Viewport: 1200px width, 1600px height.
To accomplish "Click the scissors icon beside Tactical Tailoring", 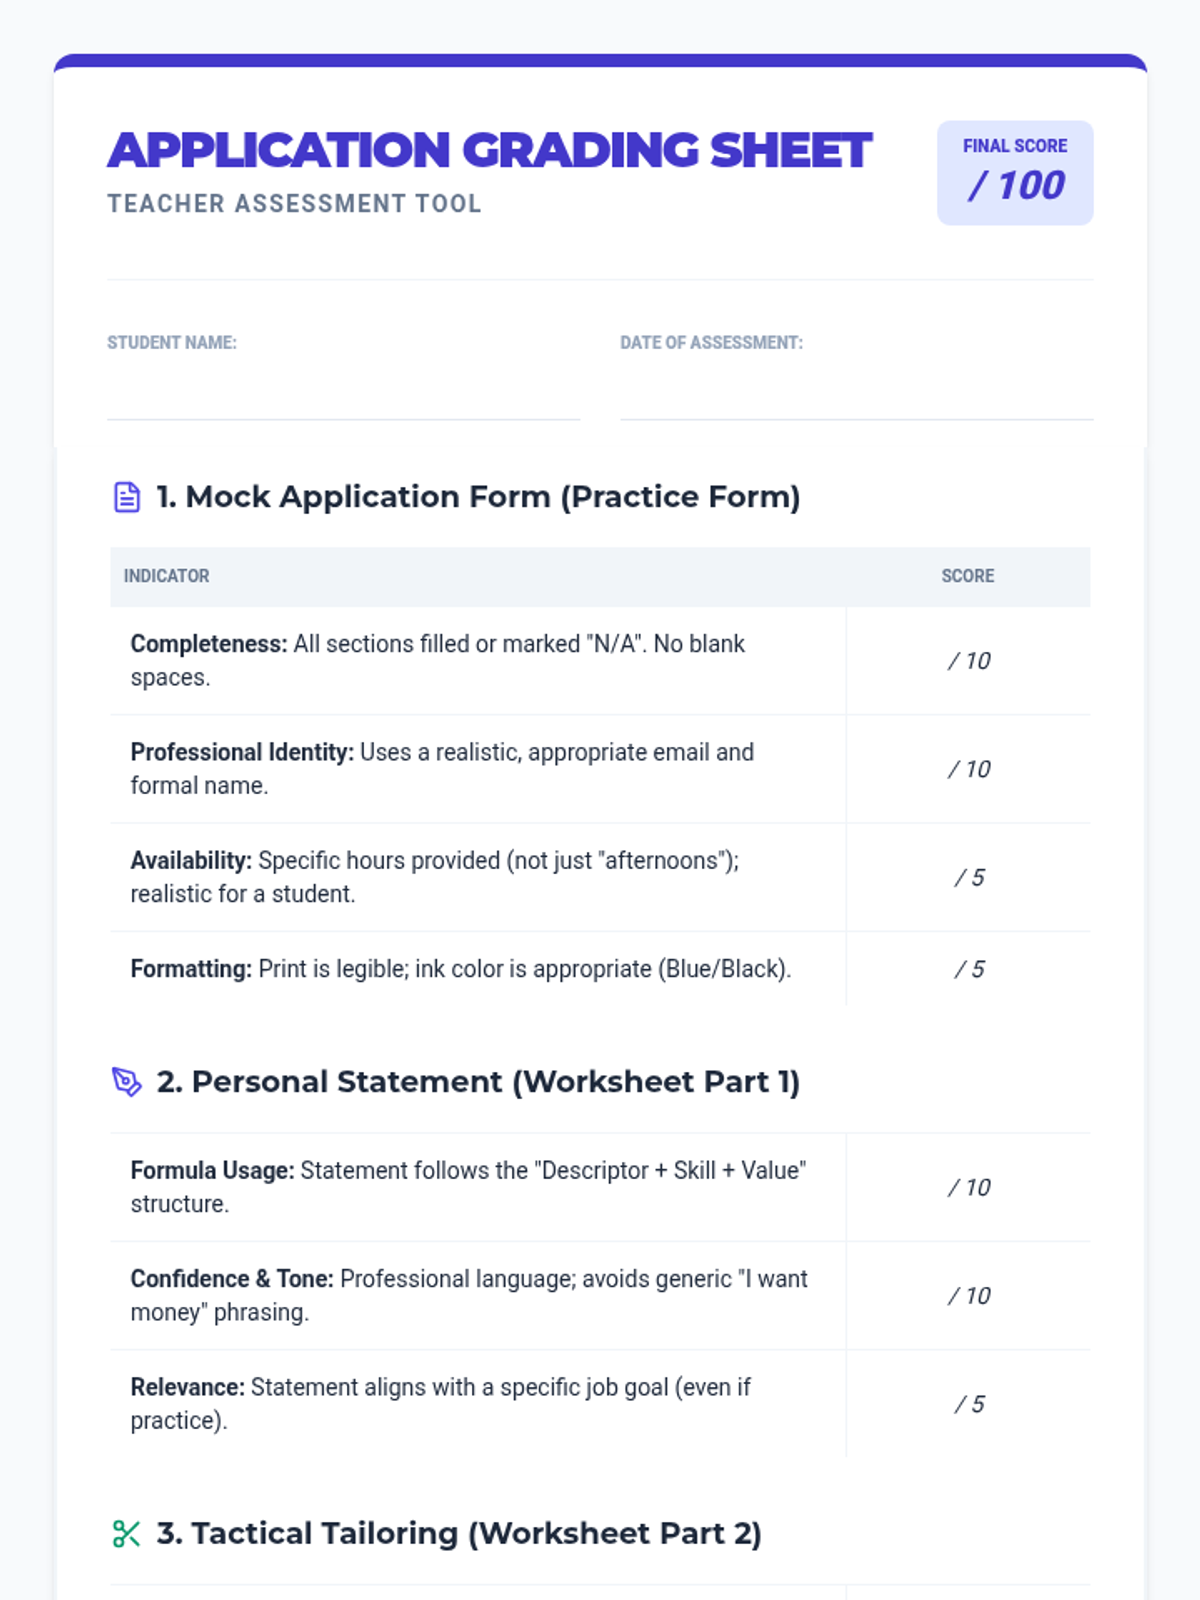I will 127,1534.
